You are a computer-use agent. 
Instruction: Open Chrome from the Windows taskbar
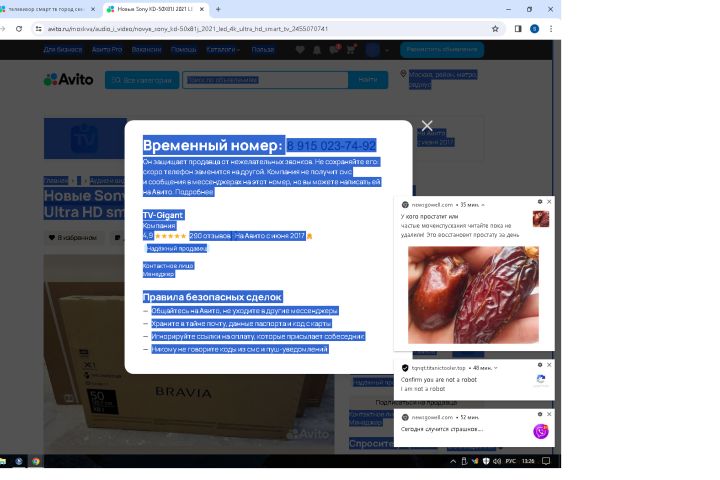click(35, 461)
